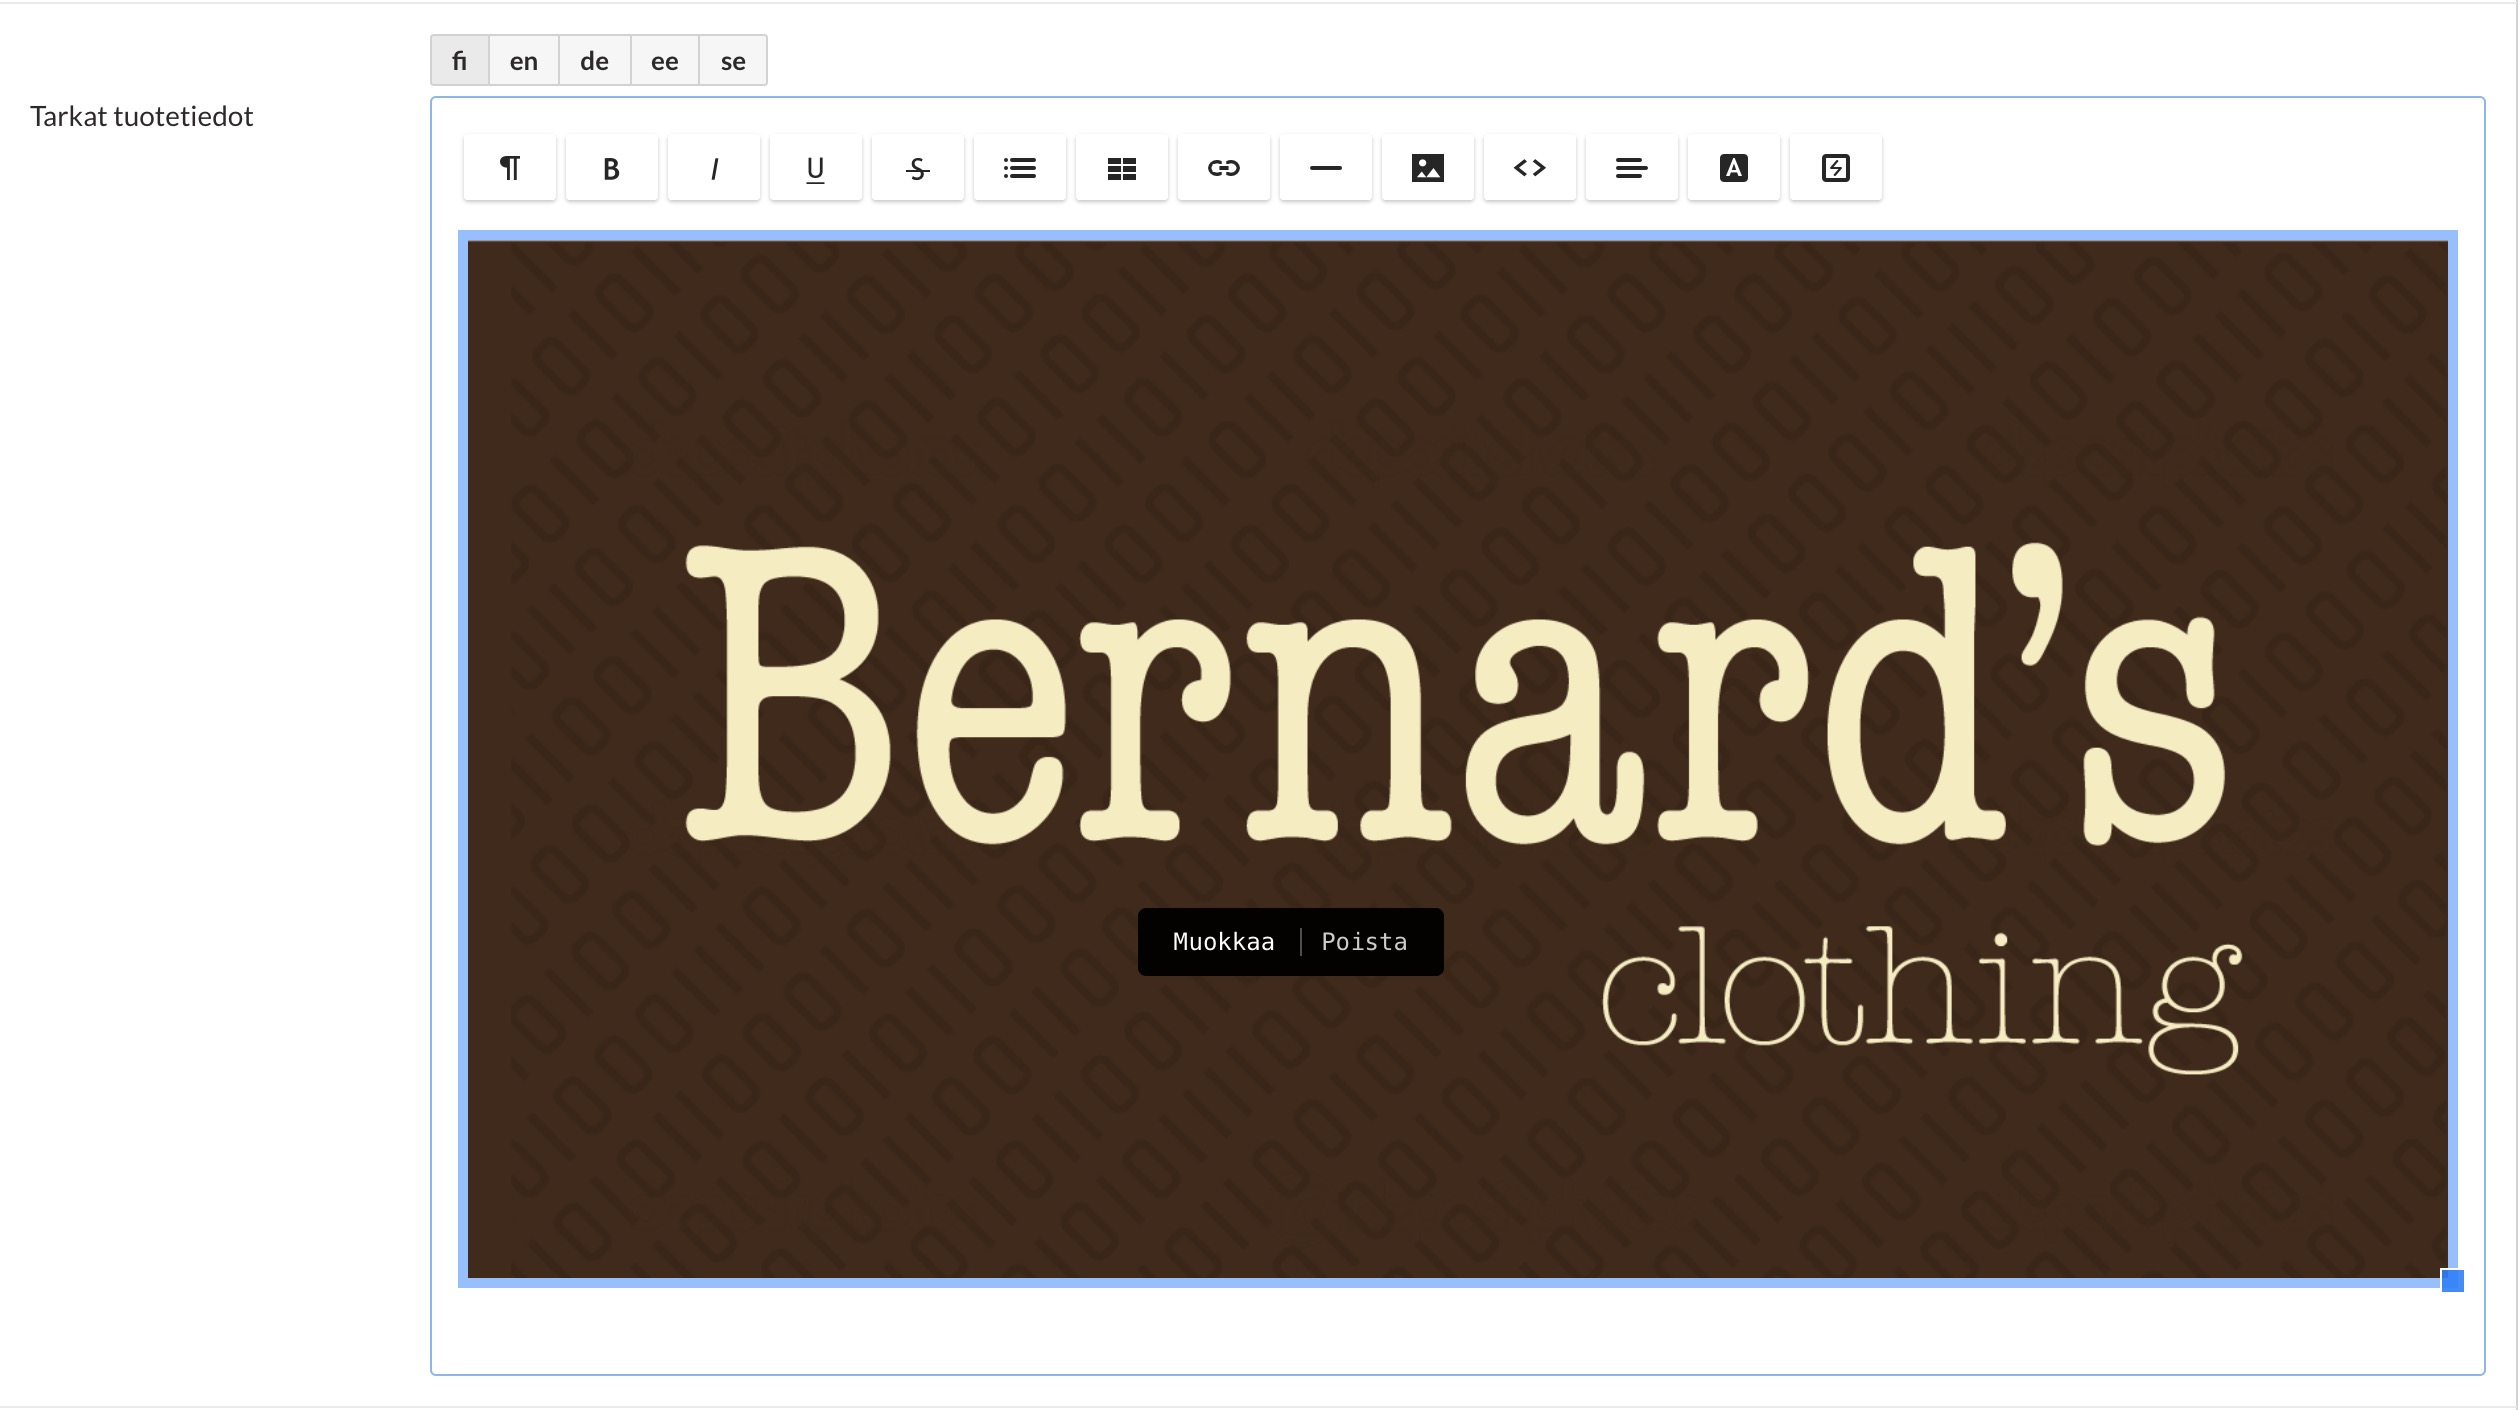Click Muokkaa on the image popup

pyautogui.click(x=1223, y=942)
